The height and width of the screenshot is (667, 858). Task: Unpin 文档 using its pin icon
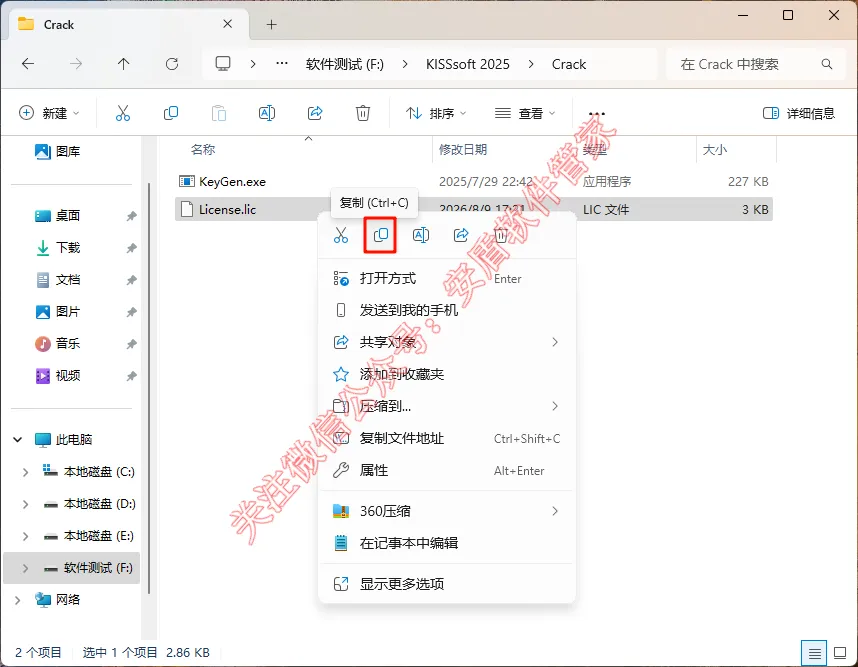[x=131, y=280]
